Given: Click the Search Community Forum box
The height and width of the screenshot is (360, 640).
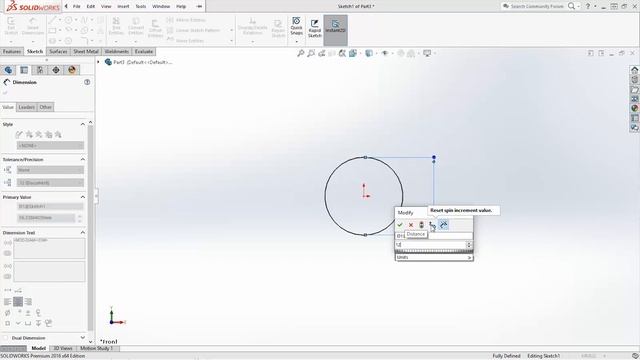Looking at the screenshot, I should coord(533,6).
